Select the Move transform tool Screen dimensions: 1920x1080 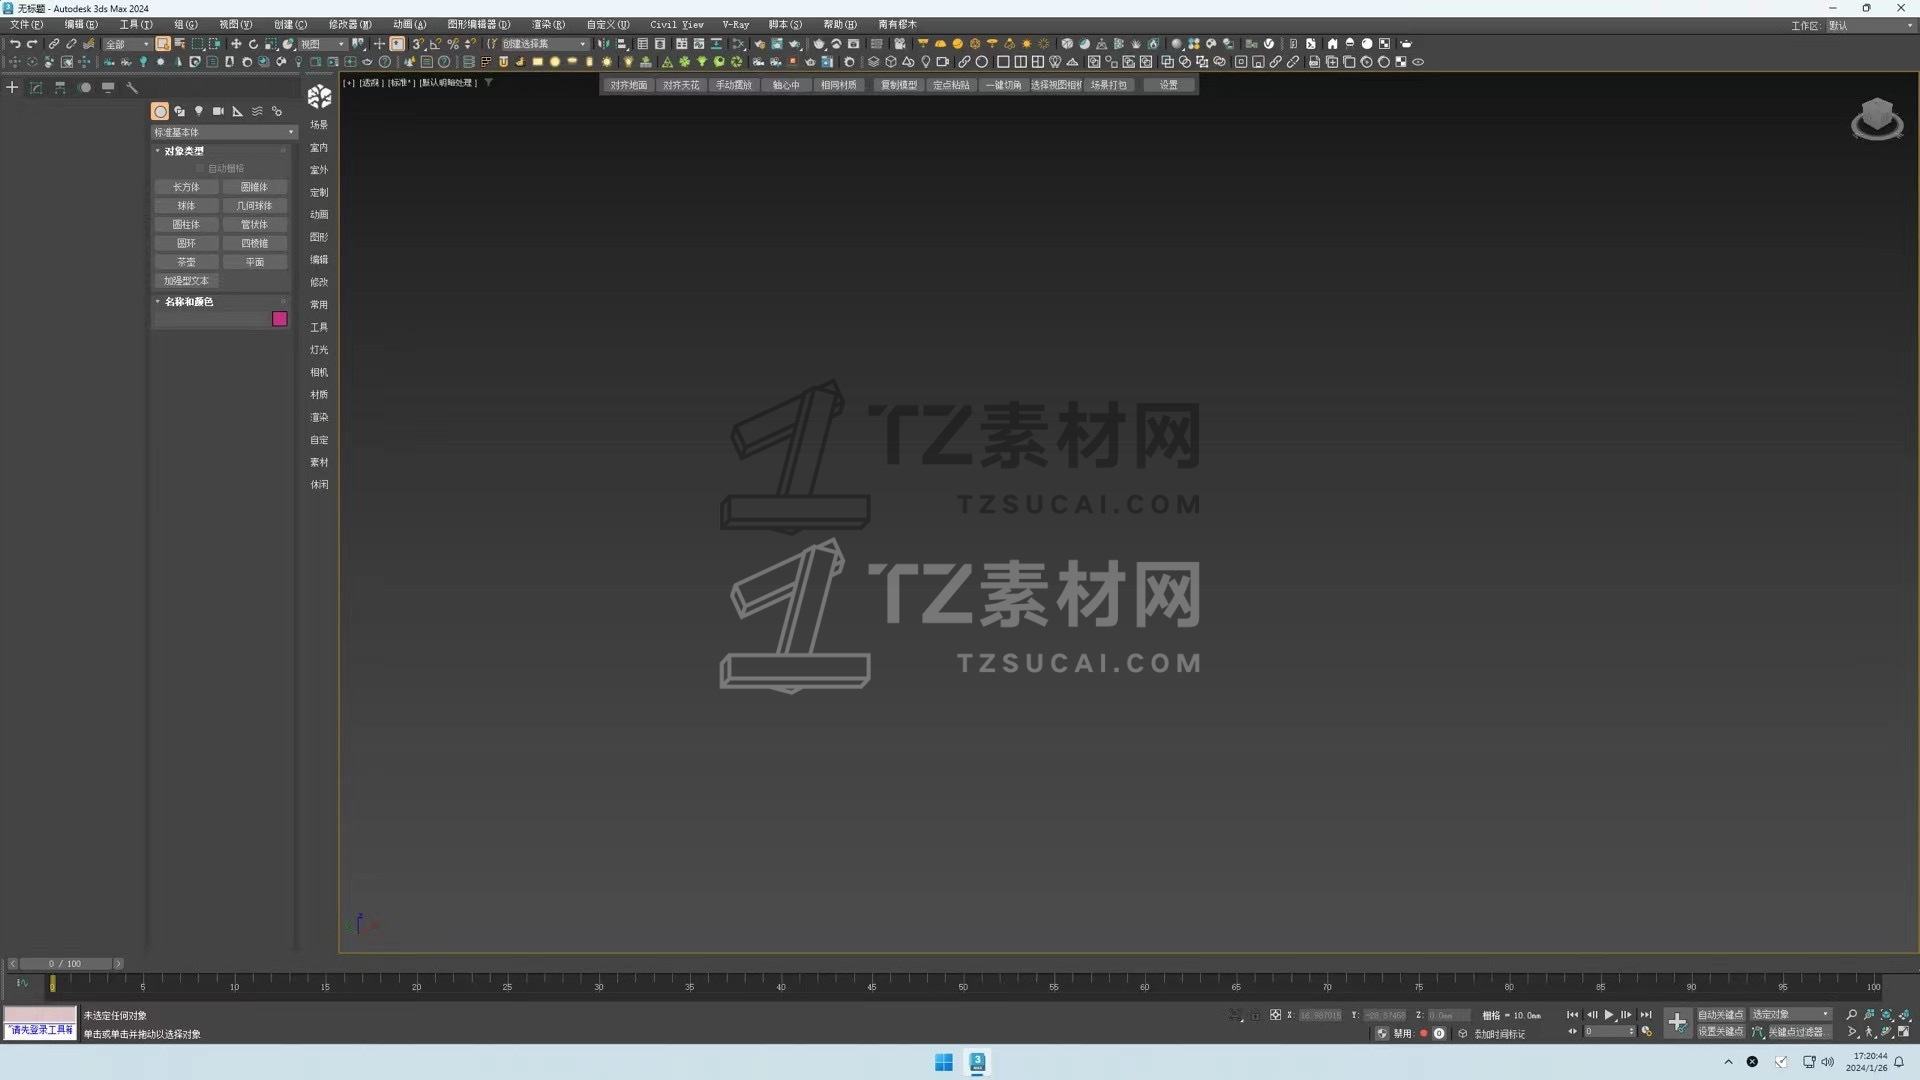(x=236, y=44)
